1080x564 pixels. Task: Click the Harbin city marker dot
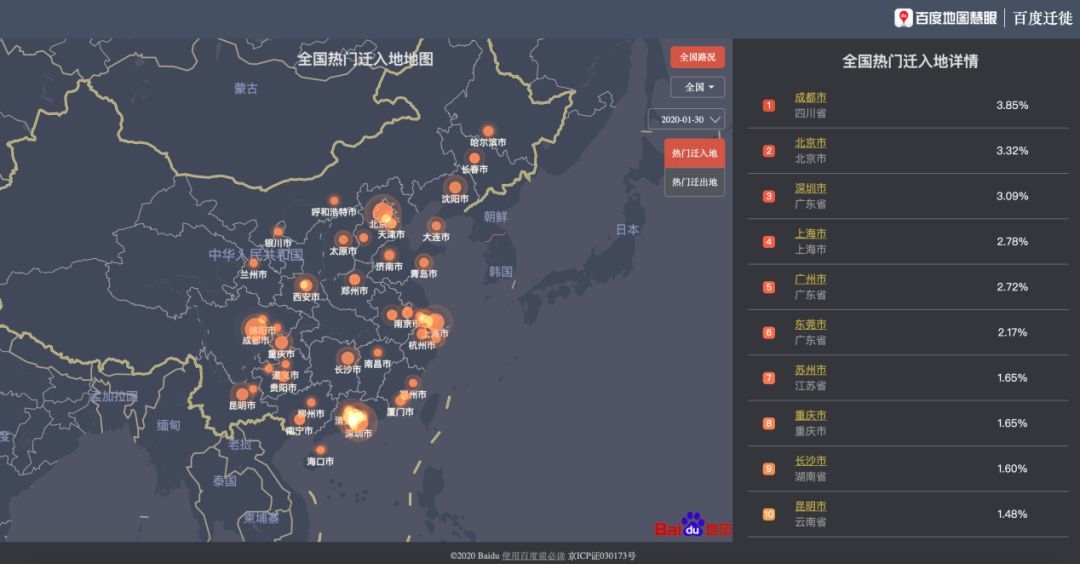point(488,131)
